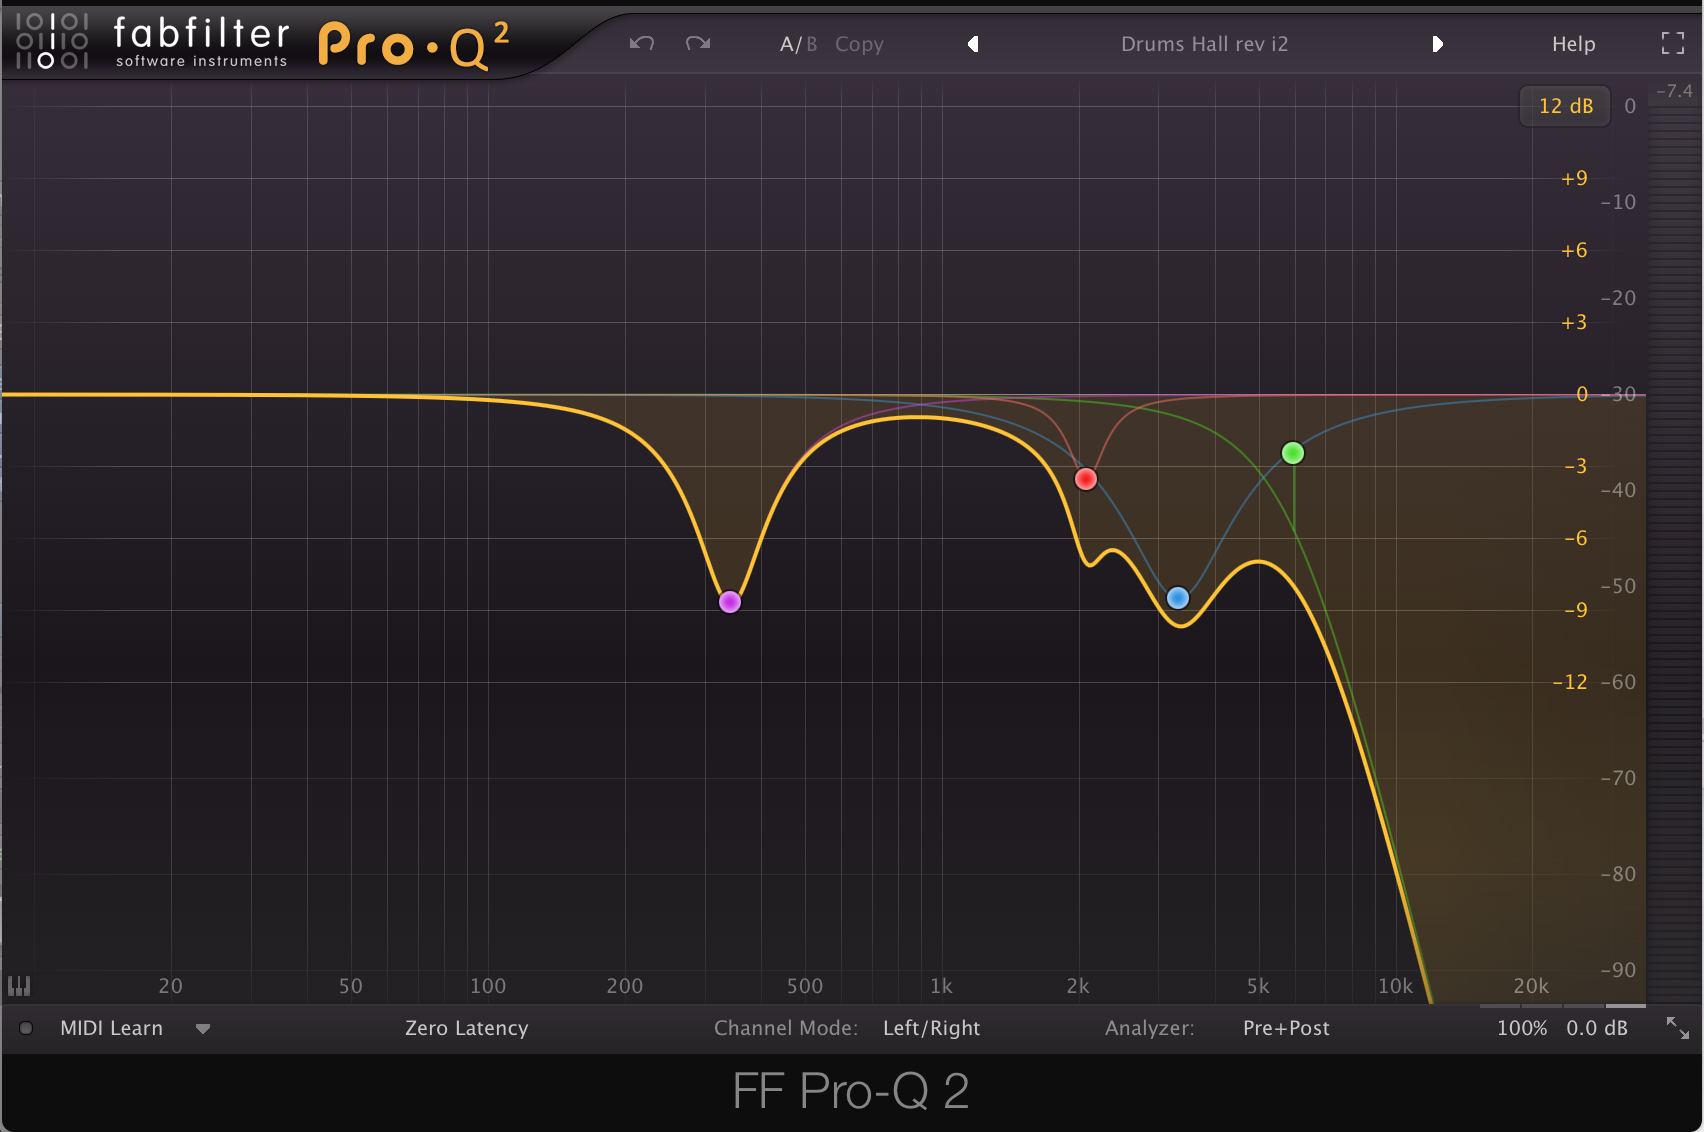
Task: Click the undo arrow icon
Action: pos(642,43)
